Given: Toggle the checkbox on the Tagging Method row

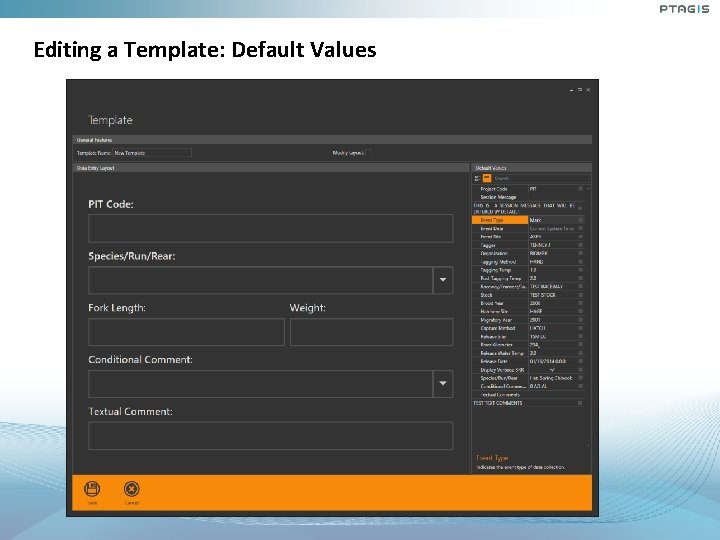Looking at the screenshot, I should point(580,262).
